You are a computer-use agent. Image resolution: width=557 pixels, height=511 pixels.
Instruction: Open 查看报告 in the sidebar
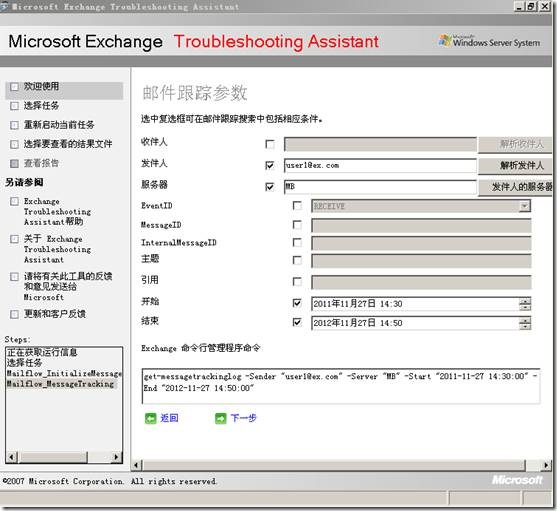(41, 163)
